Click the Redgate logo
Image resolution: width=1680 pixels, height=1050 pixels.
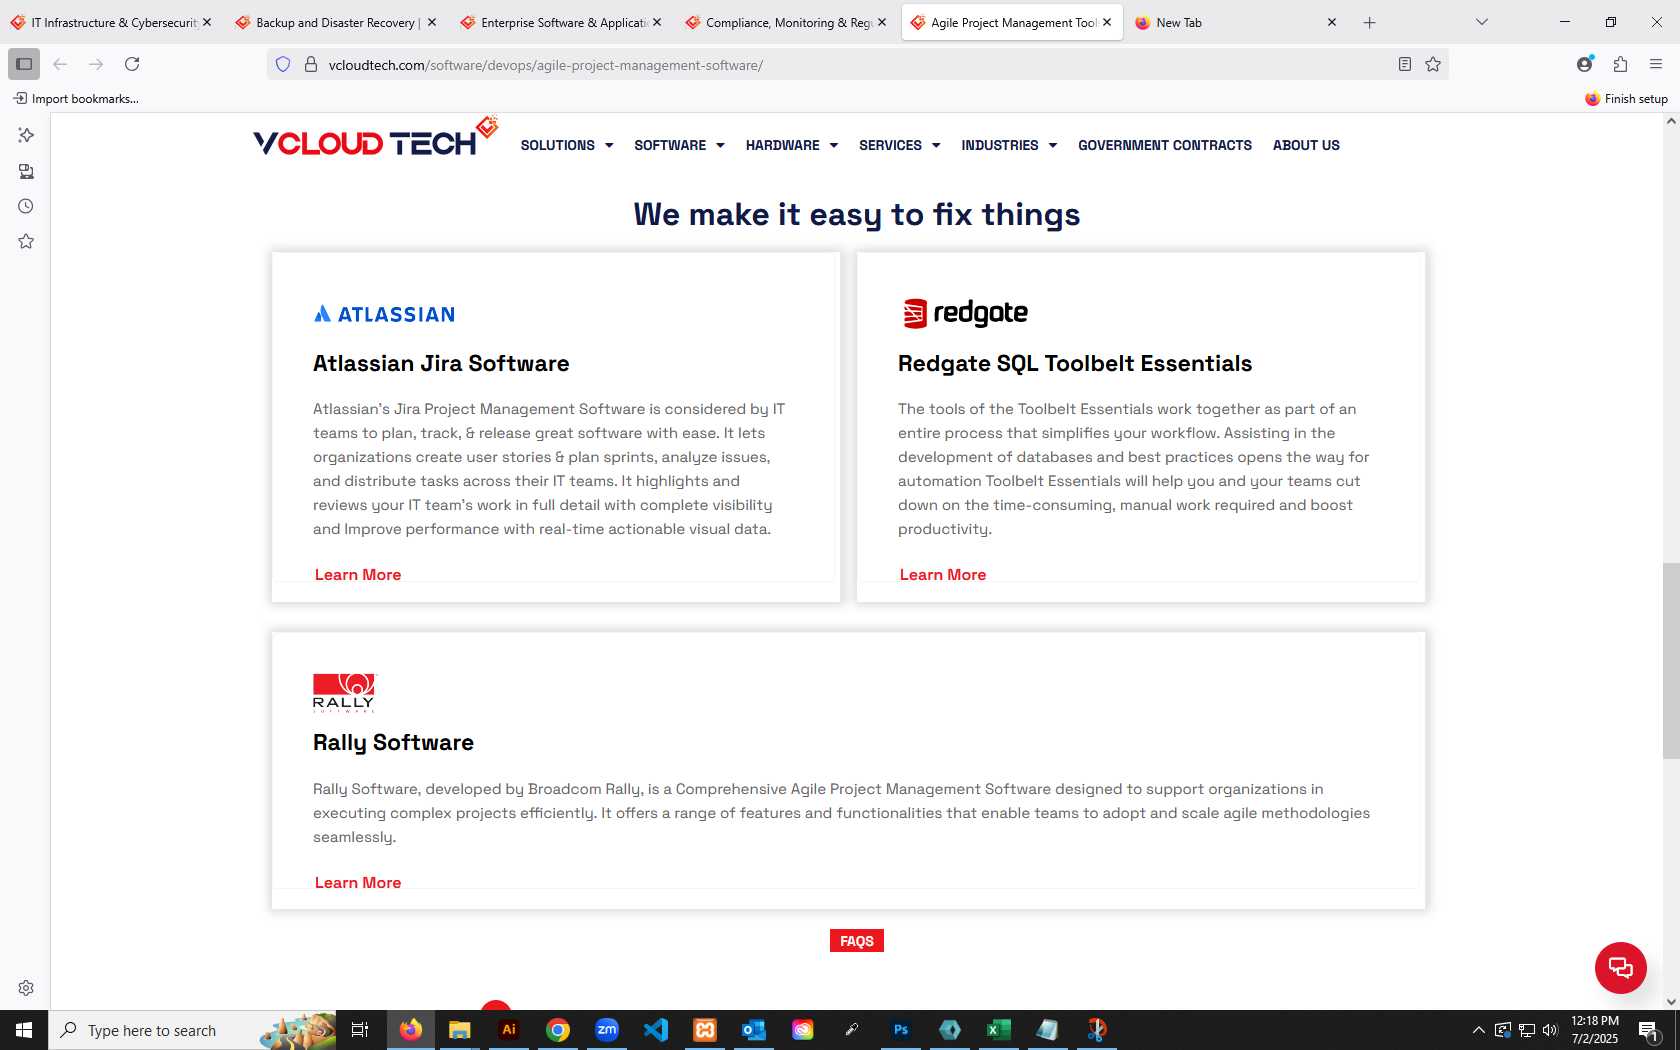coord(965,313)
